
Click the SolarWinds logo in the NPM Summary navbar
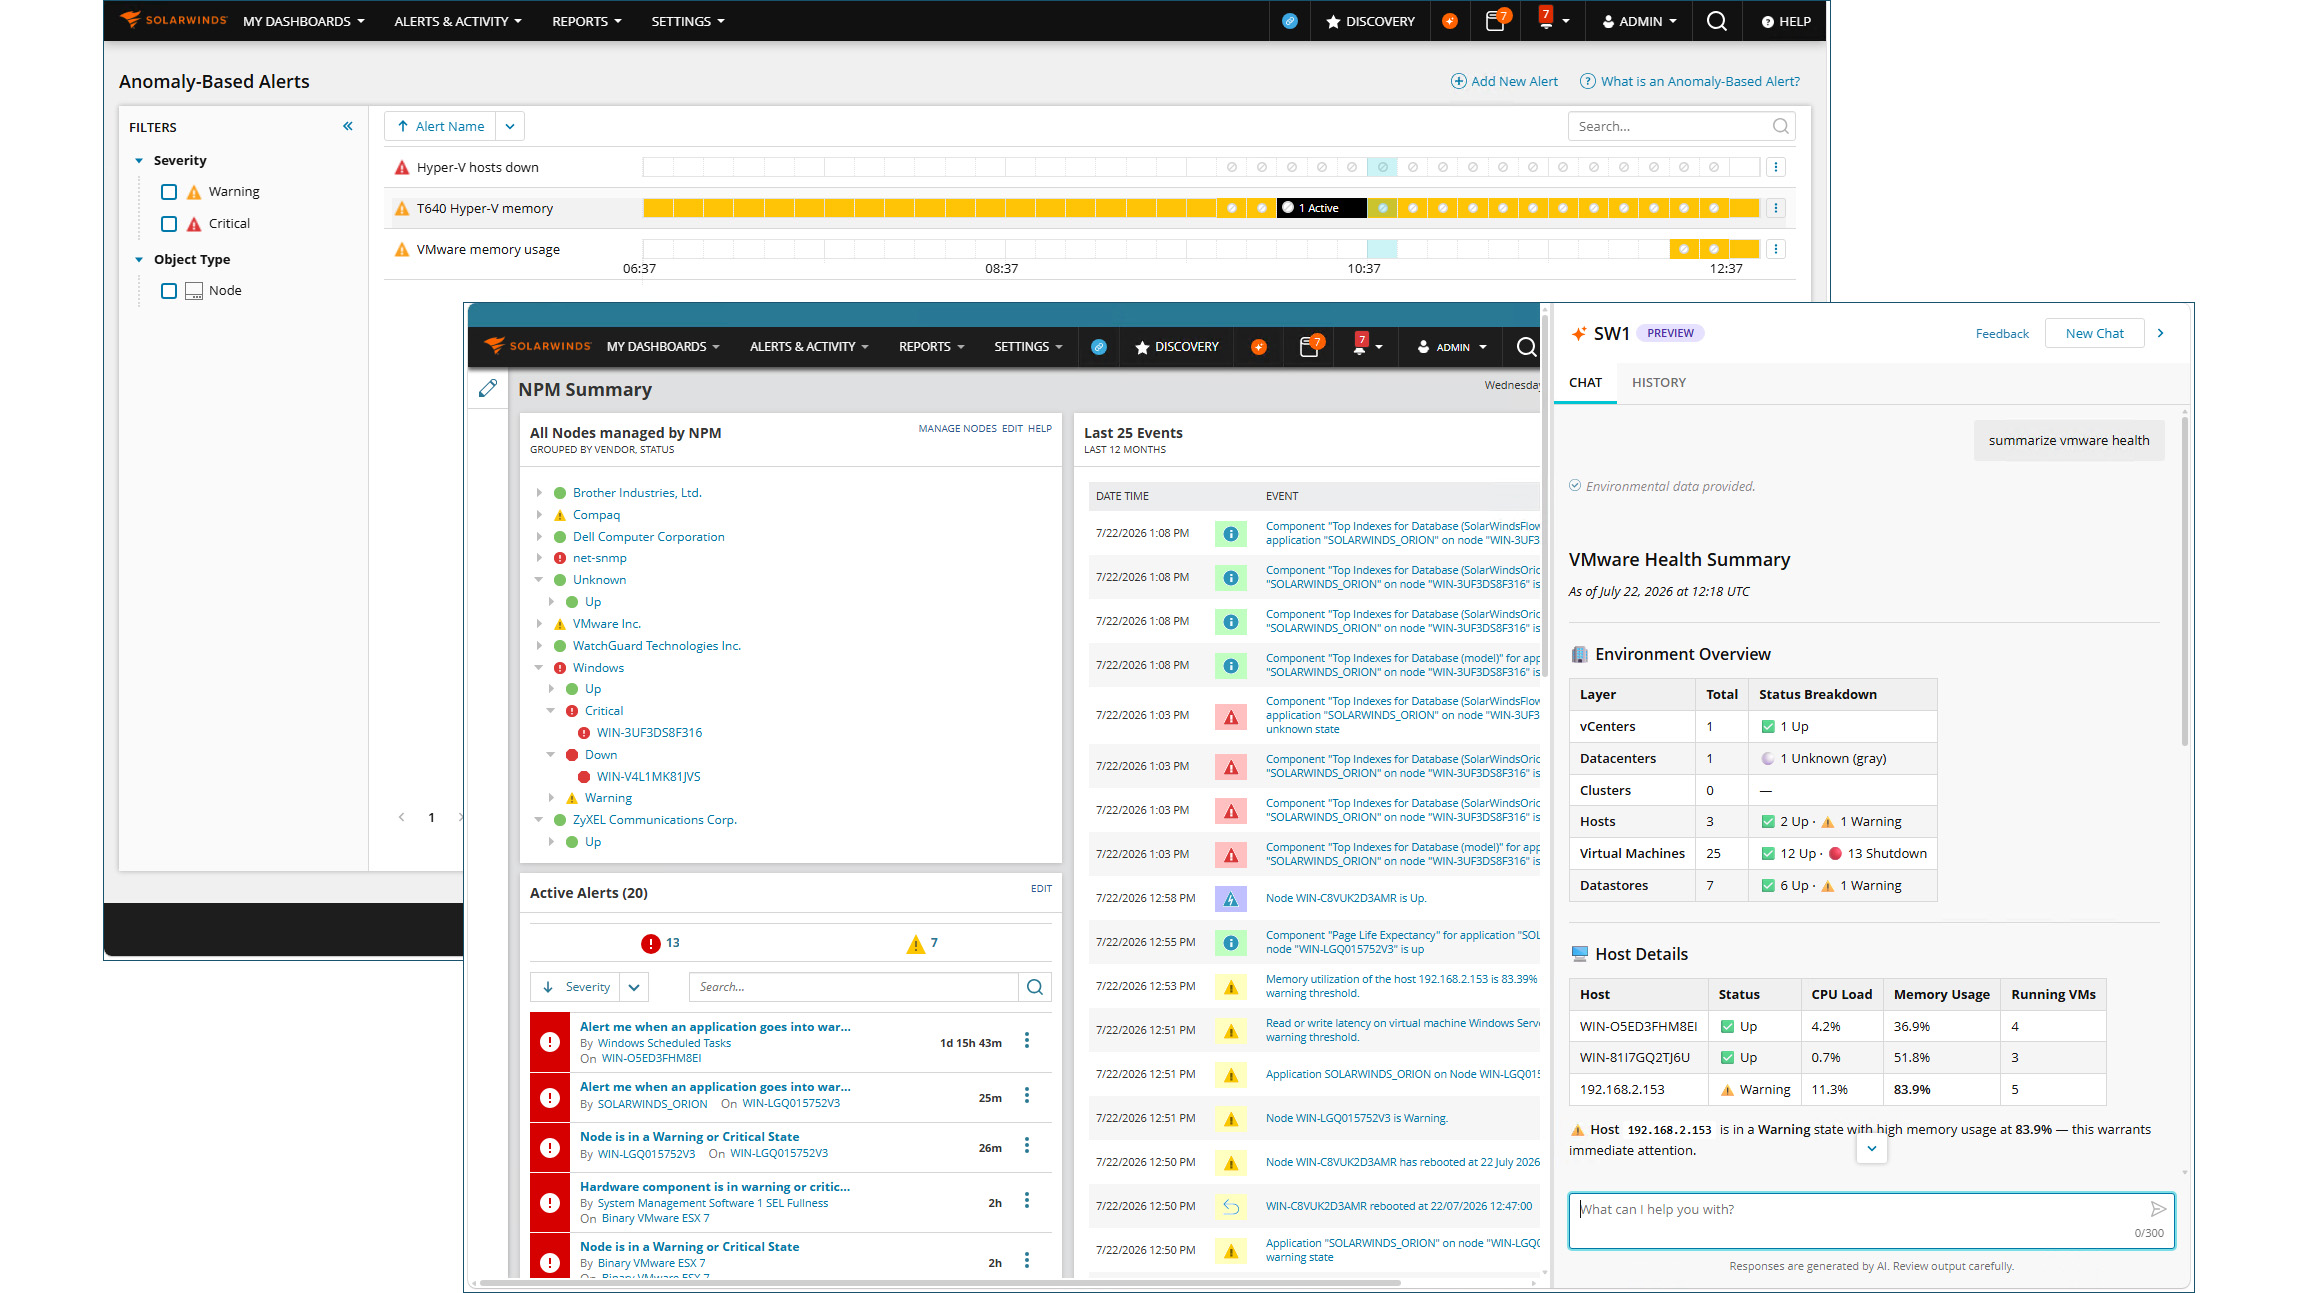pyautogui.click(x=538, y=346)
